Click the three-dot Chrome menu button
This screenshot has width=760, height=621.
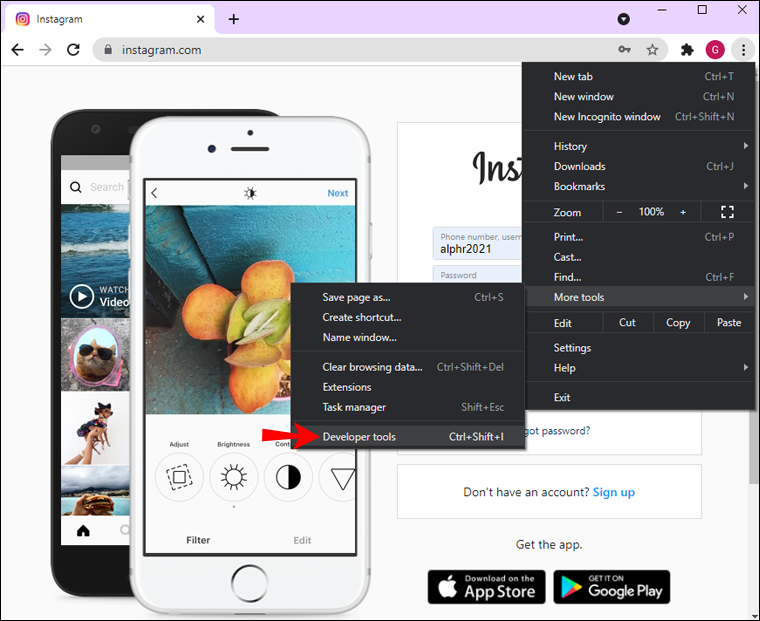pyautogui.click(x=743, y=49)
